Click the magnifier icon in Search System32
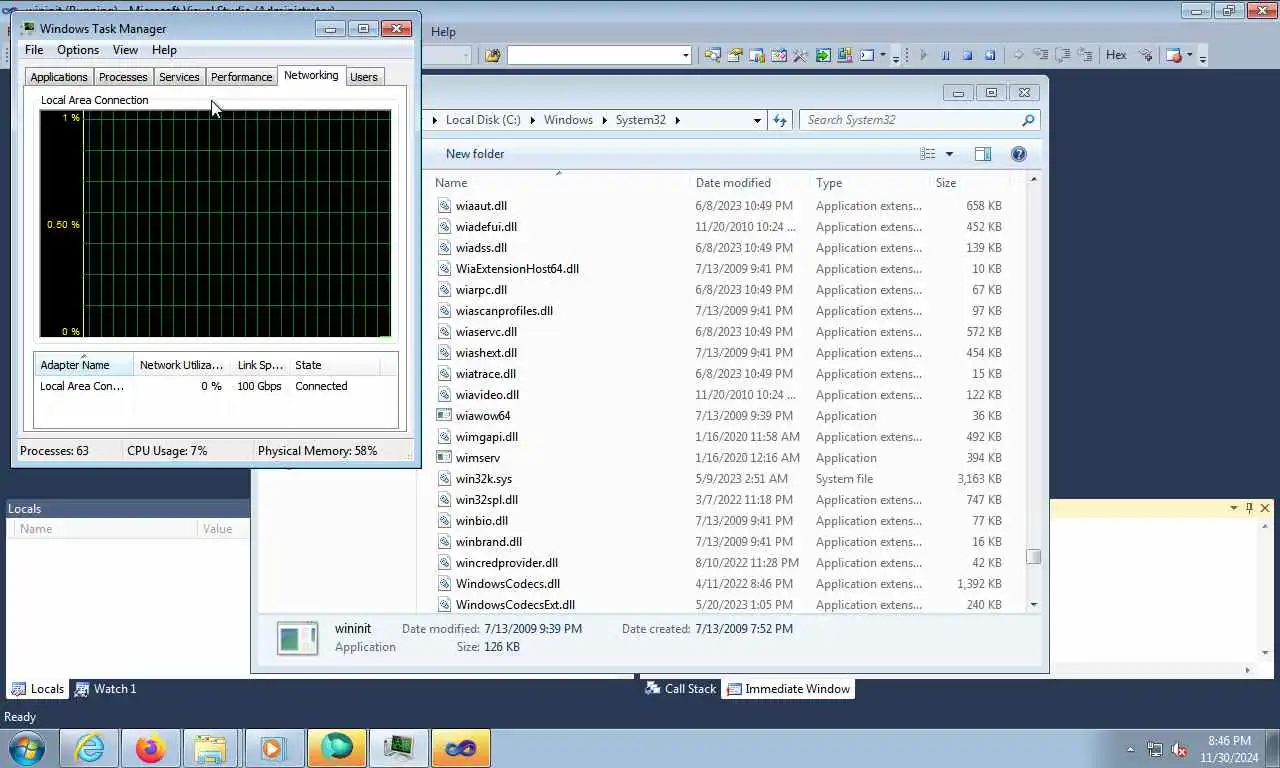1280x768 pixels. 1027,120
